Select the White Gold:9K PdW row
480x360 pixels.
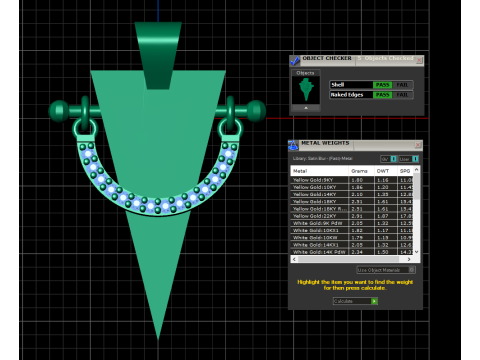352,223
